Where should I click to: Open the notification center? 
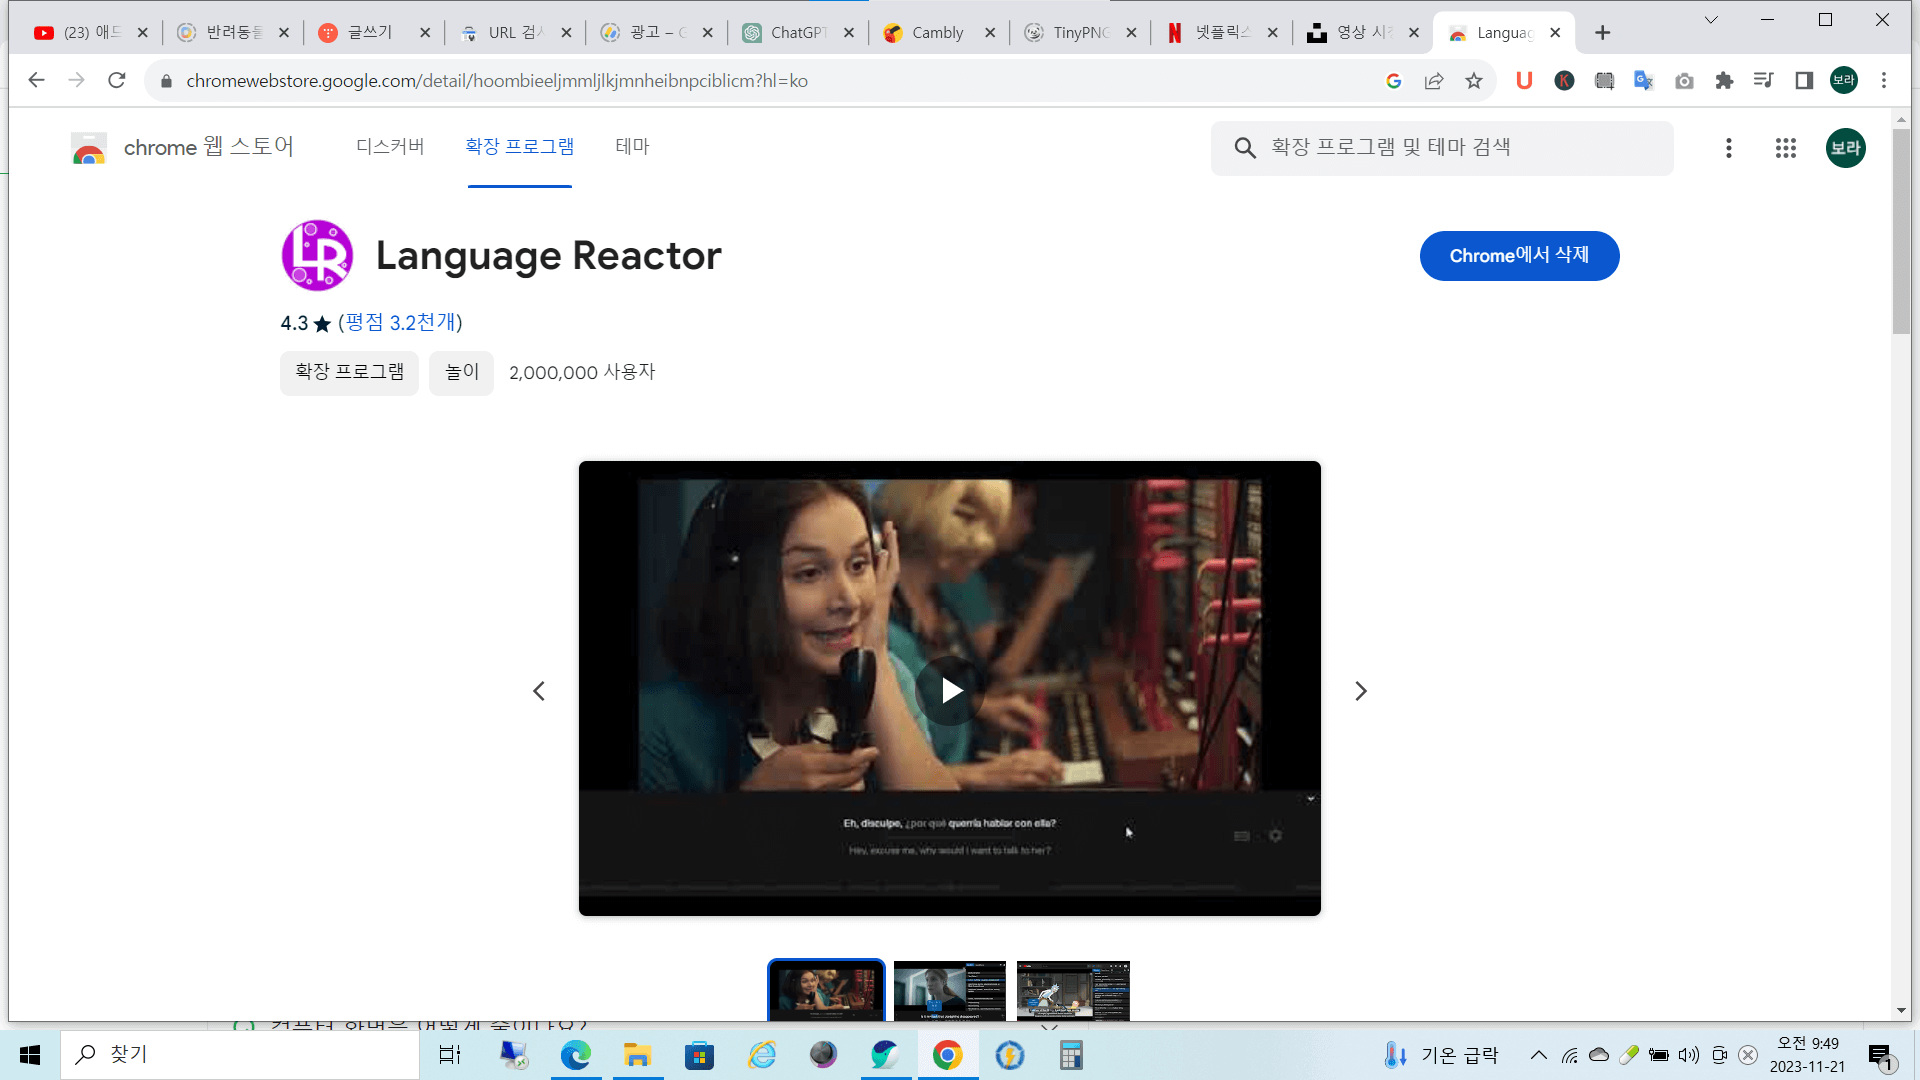tap(1881, 1055)
